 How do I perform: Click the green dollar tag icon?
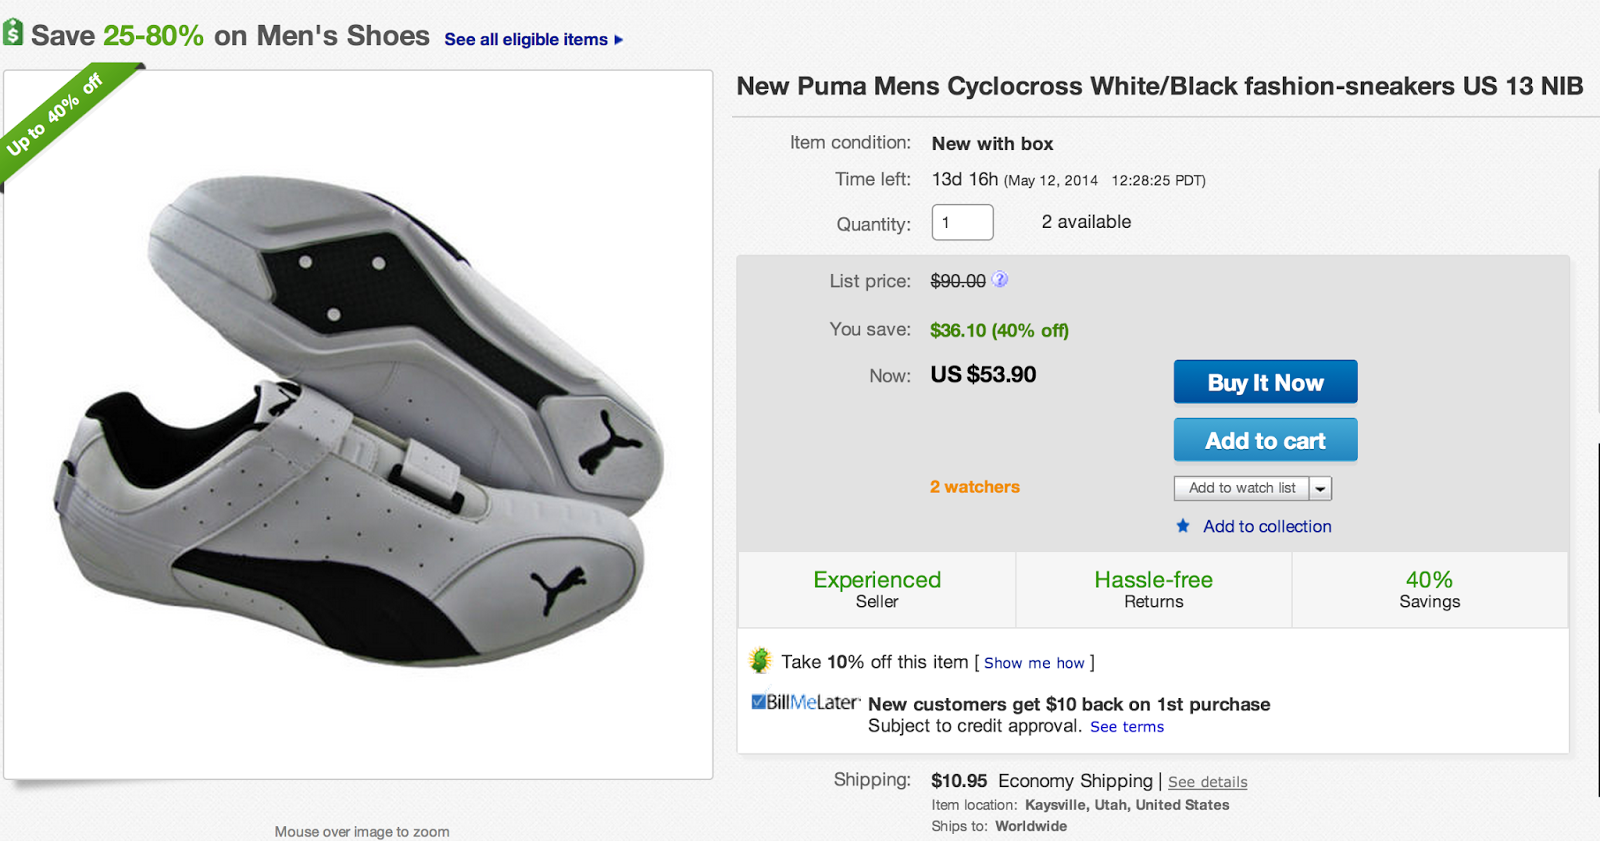[x=13, y=33]
